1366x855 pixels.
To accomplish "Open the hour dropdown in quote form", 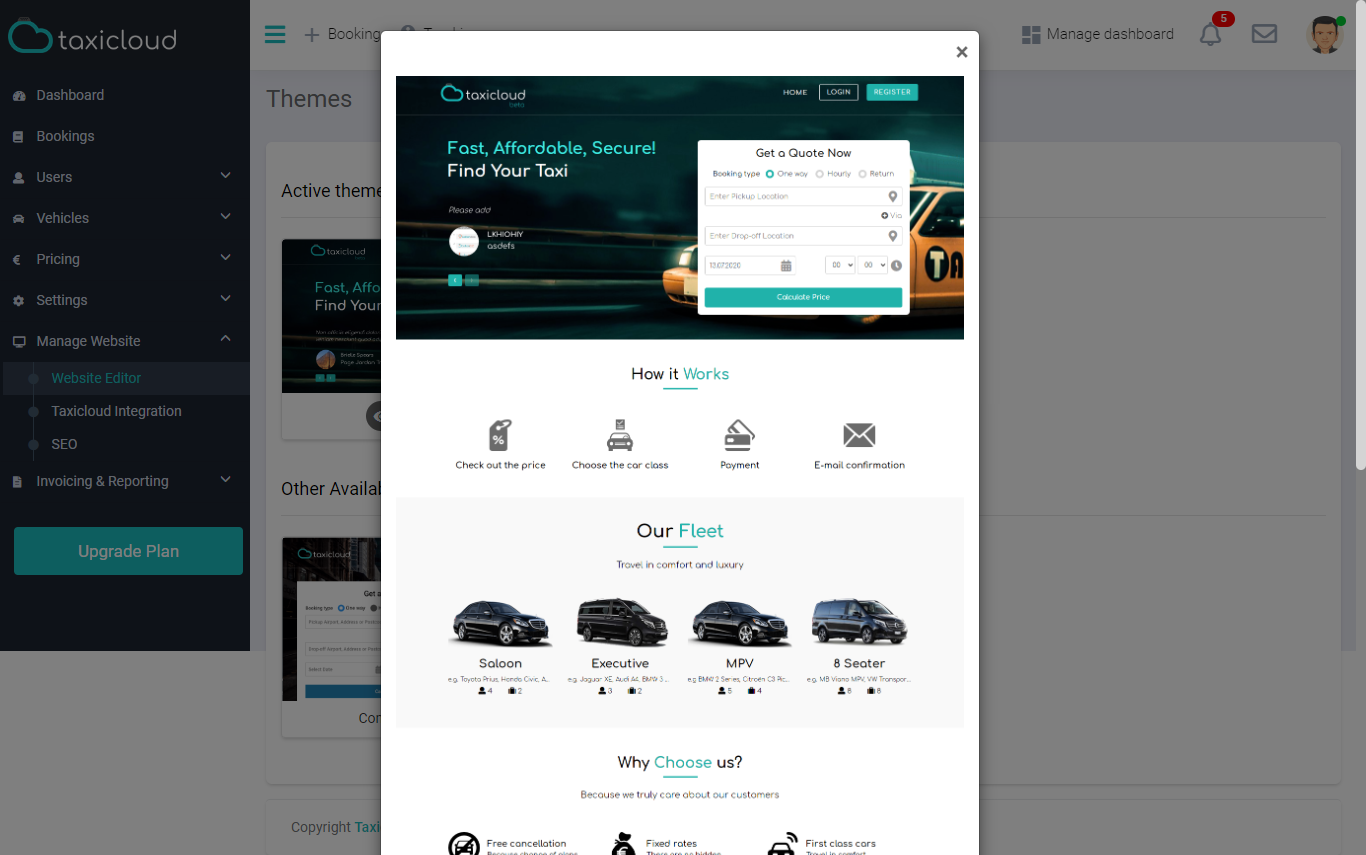I will (x=840, y=265).
